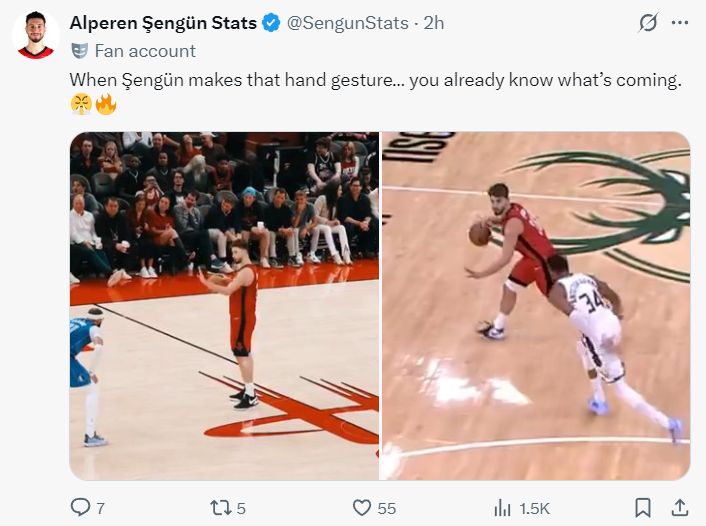Image resolution: width=706 pixels, height=526 pixels.
Task: Open the Alperen Şengün Stats avatar
Action: [35, 35]
